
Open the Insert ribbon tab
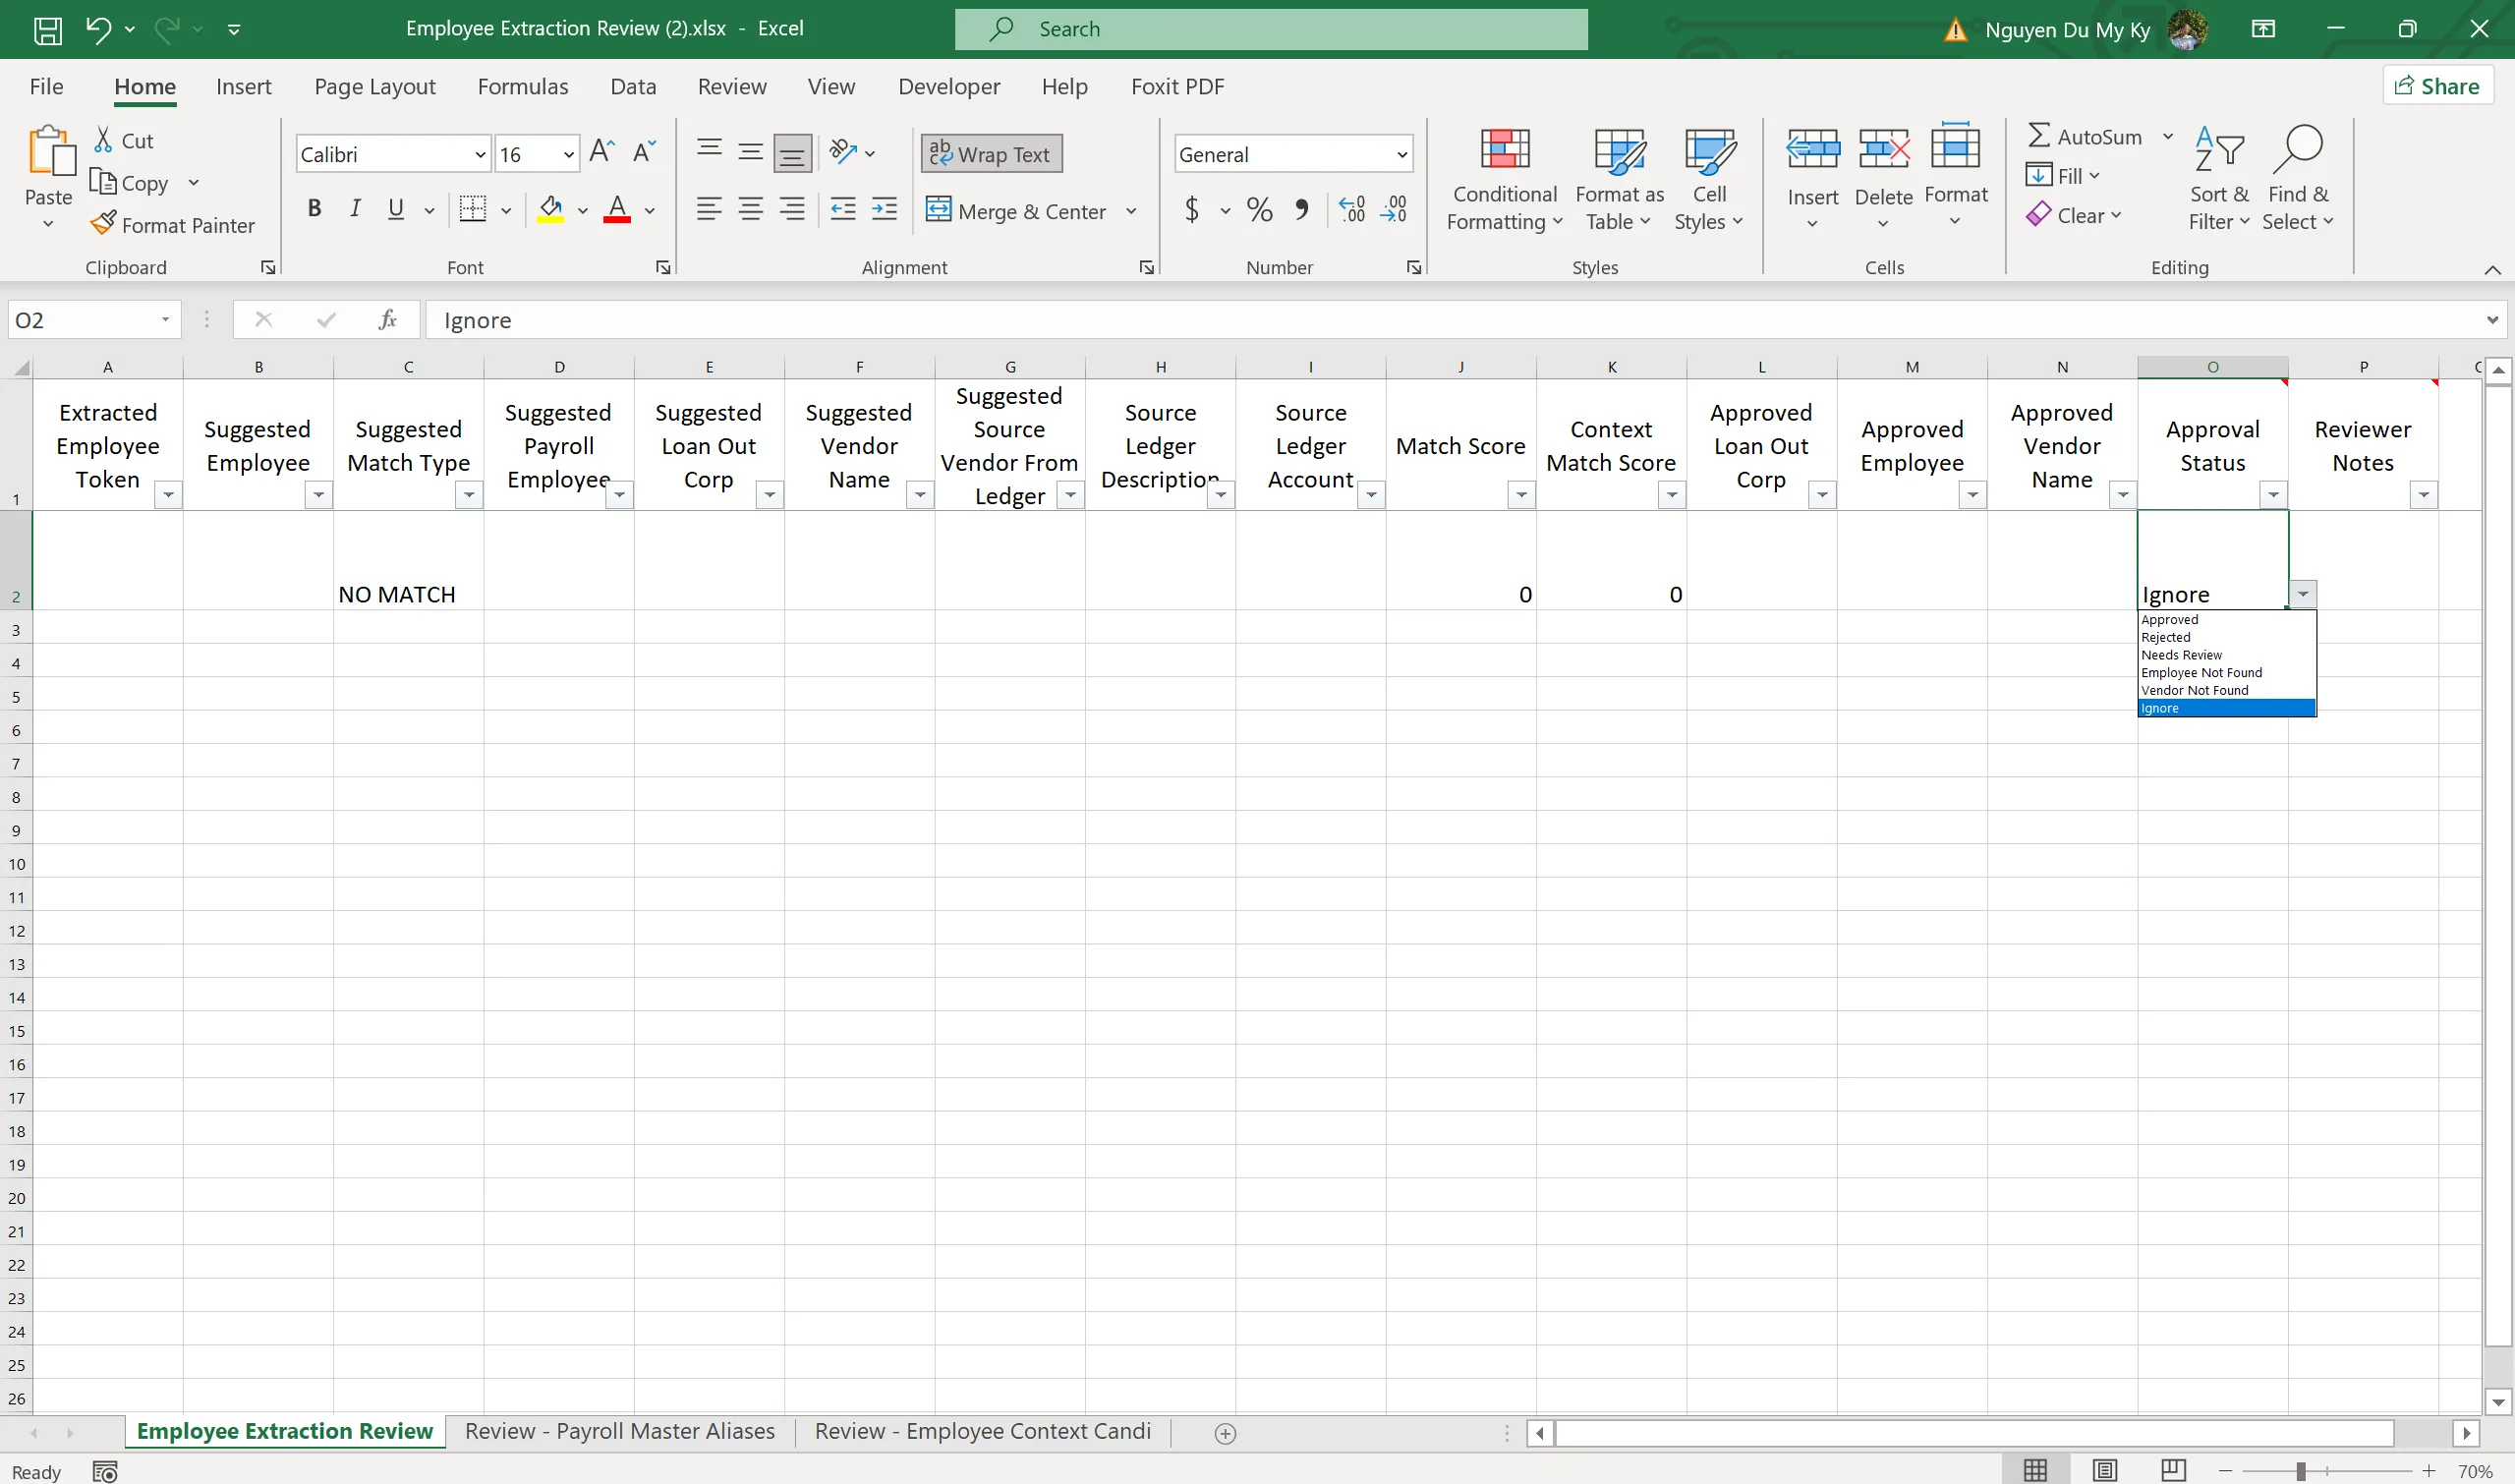(x=243, y=87)
